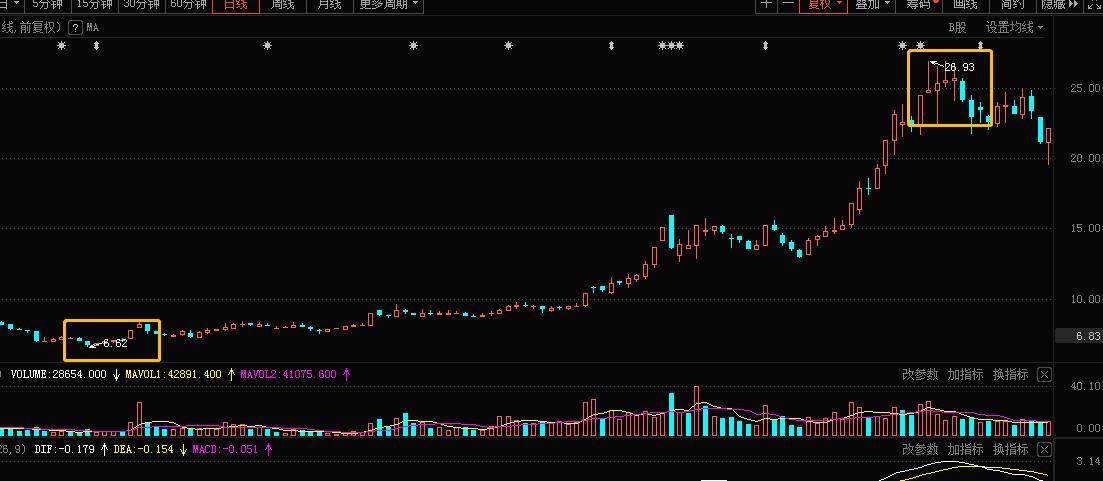Click the leftmost snowflake event marker

click(61, 46)
